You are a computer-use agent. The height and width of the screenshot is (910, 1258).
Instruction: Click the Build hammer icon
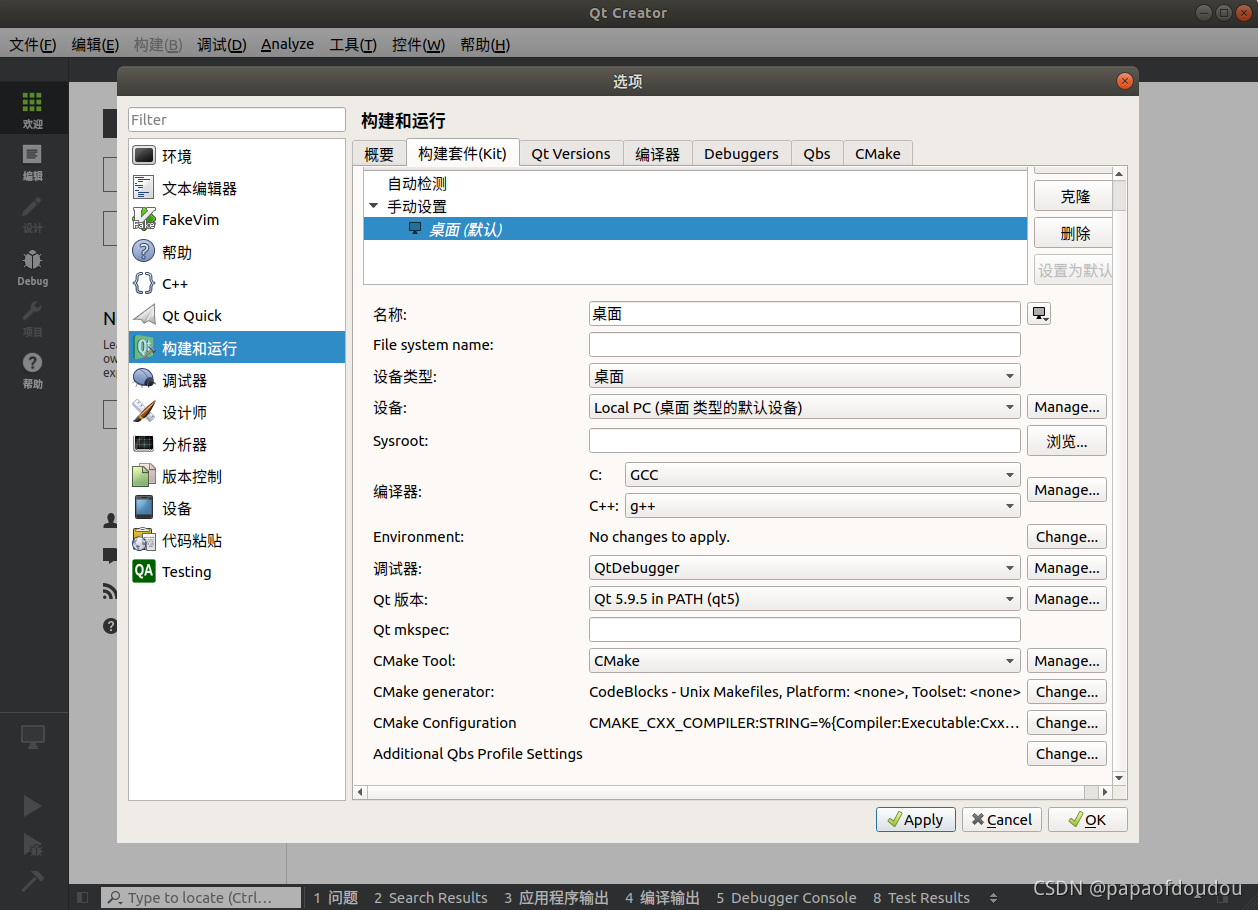(x=33, y=880)
